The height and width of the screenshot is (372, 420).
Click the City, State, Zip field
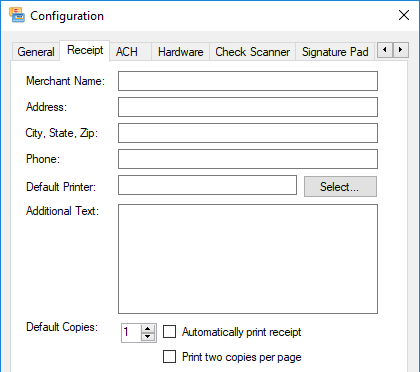pyautogui.click(x=248, y=133)
